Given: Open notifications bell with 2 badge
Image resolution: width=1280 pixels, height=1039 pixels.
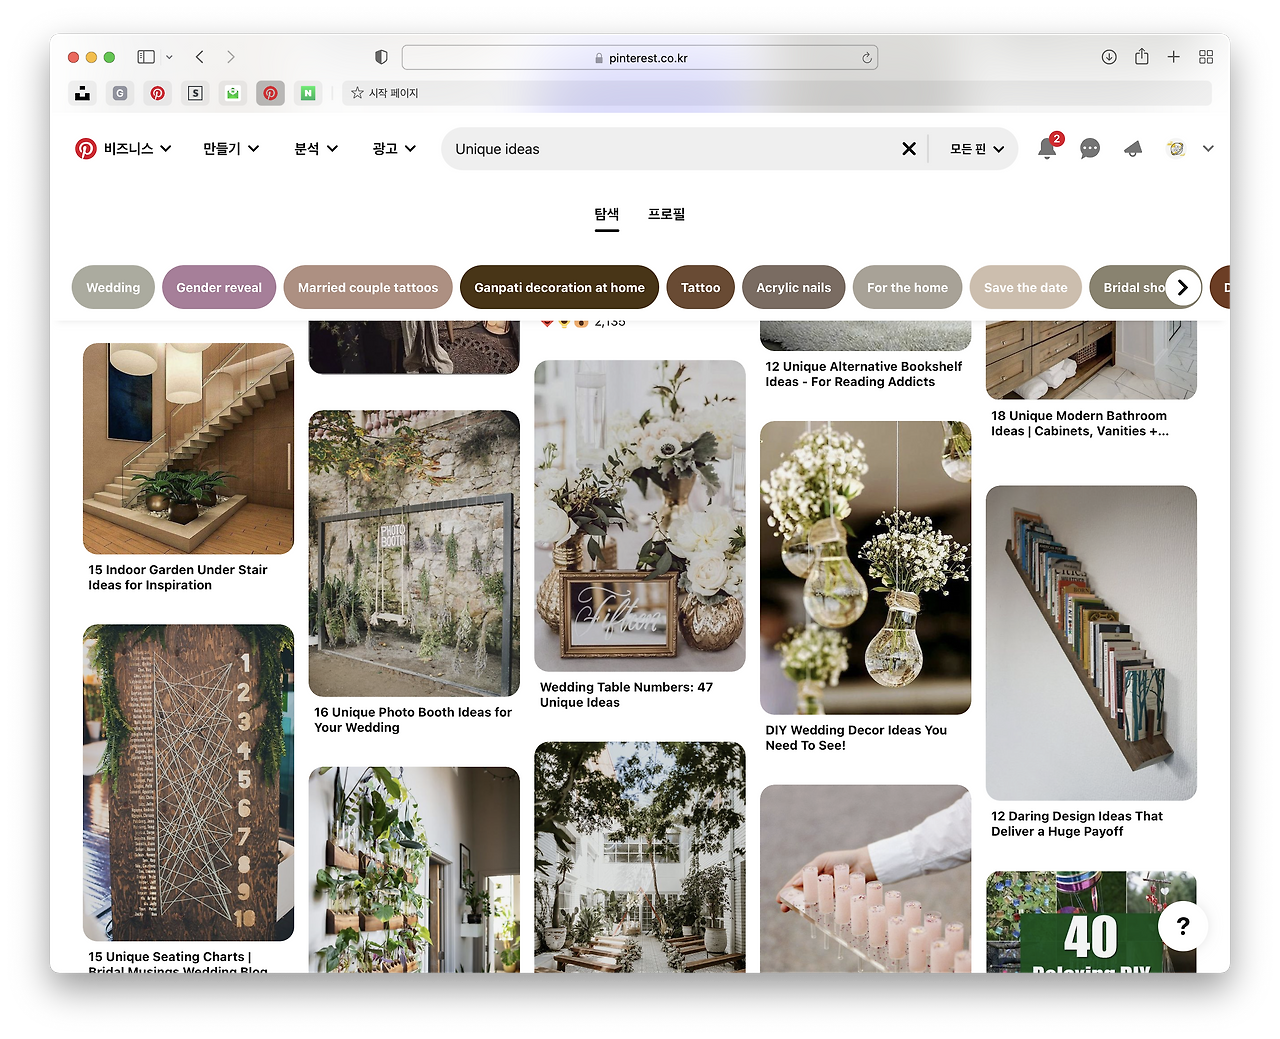Looking at the screenshot, I should tap(1047, 148).
